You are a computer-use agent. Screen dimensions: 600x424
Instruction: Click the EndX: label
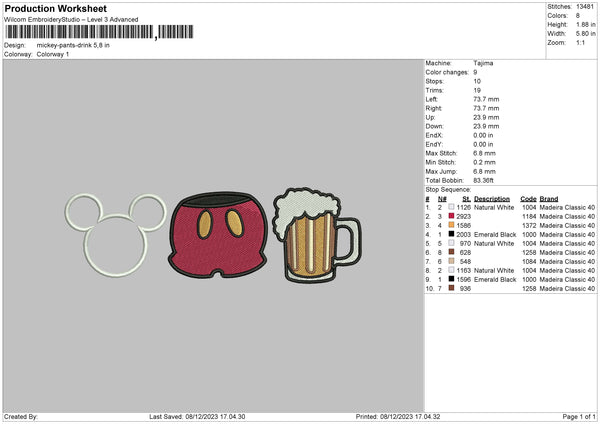click(434, 135)
